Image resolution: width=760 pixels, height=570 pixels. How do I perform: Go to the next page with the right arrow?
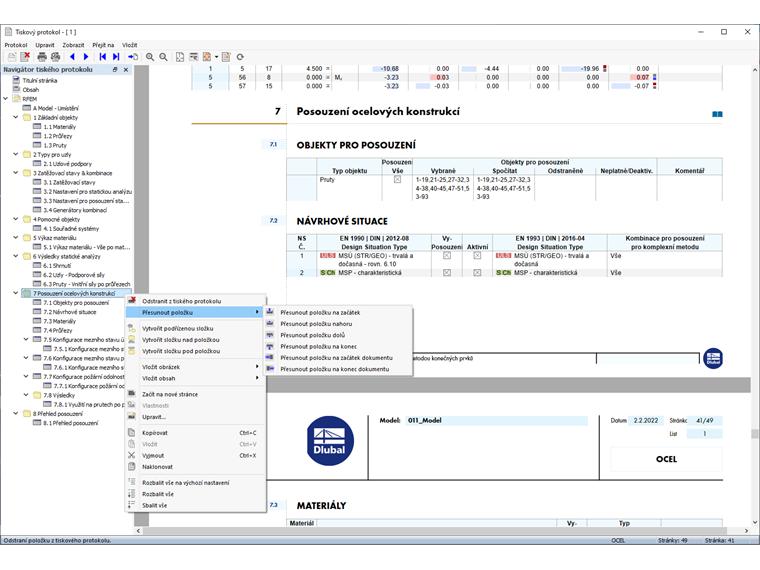point(86,57)
